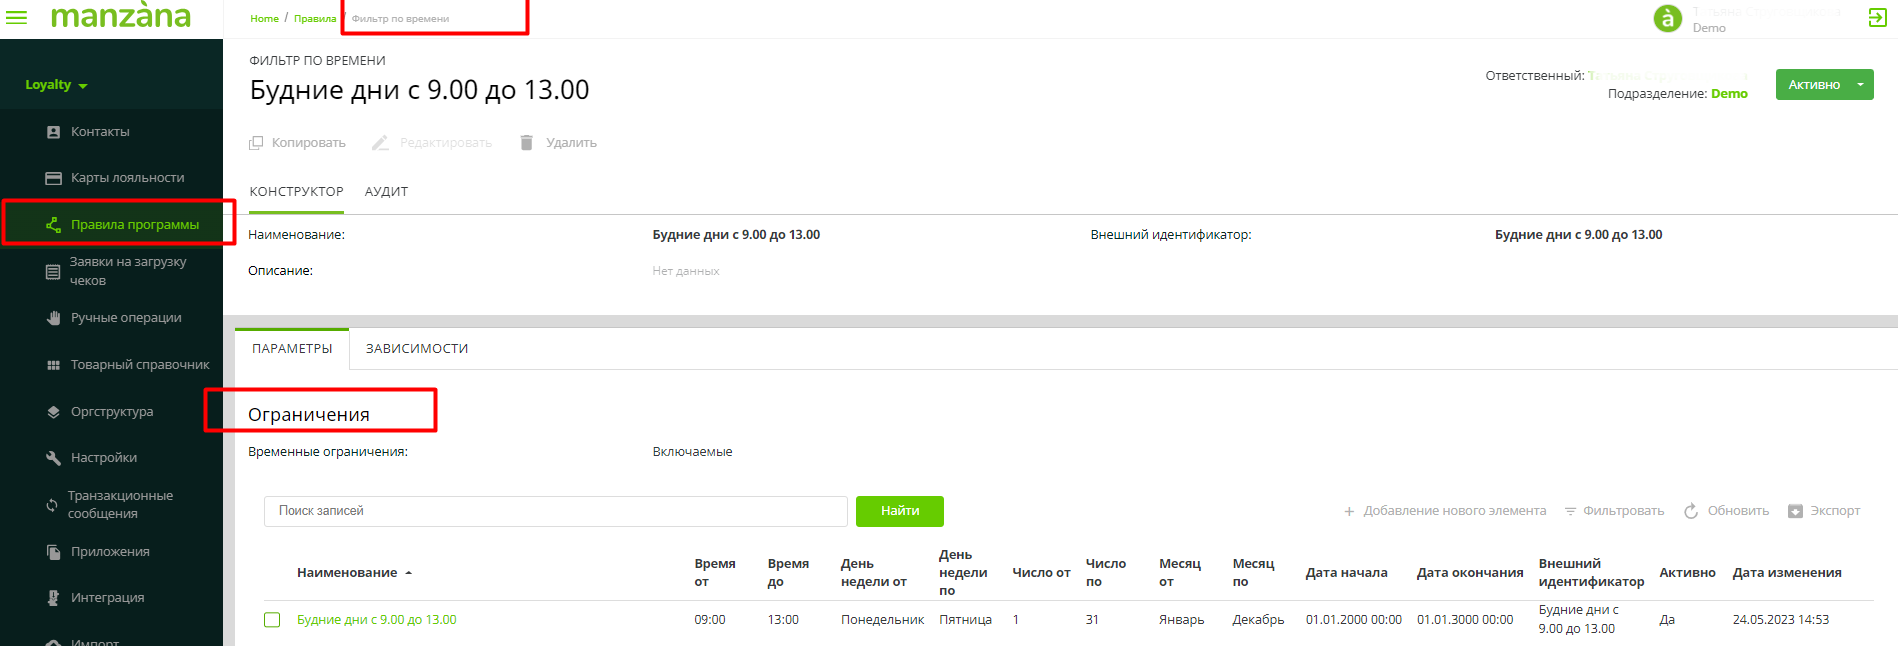Switch to the АУДИТ tab
Viewport: 1898px width, 646px height.
coord(386,192)
